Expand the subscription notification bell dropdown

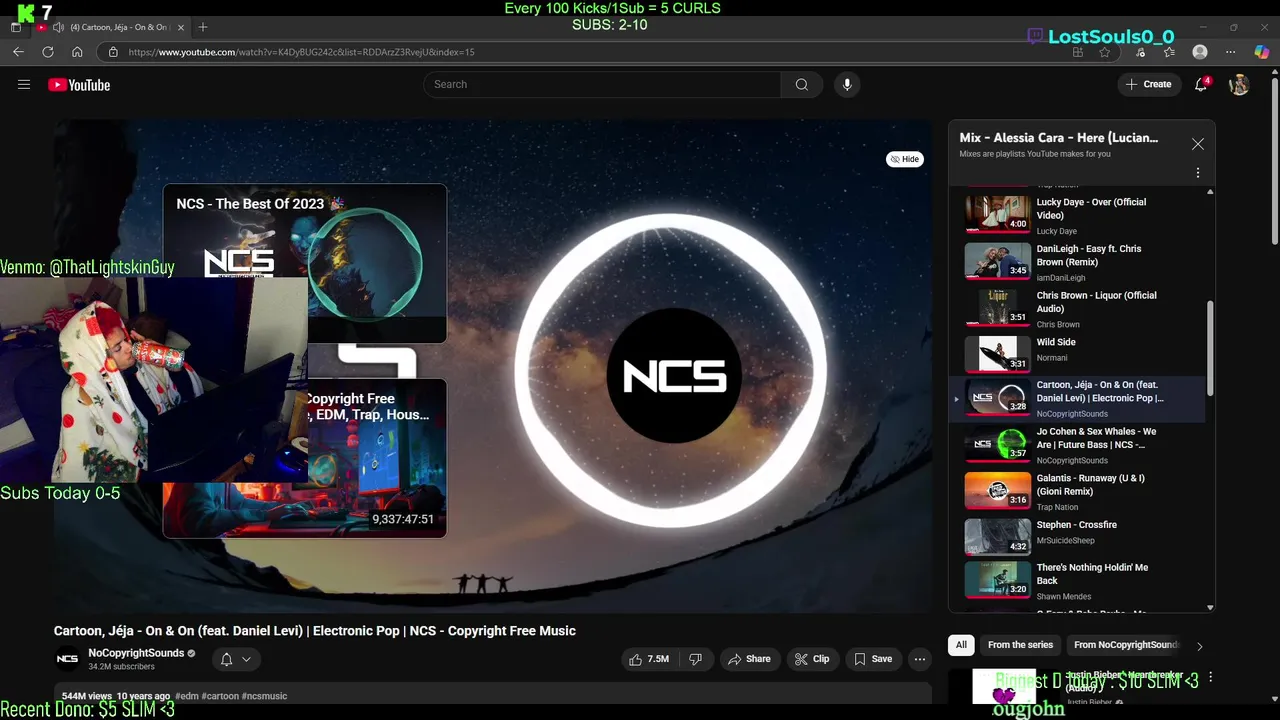(235, 659)
